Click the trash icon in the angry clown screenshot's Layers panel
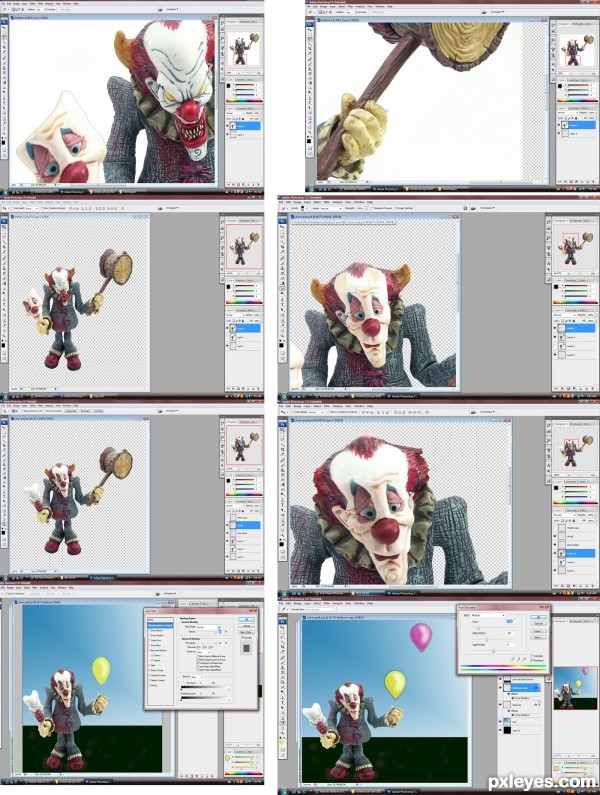Viewport: 600px width, 795px height. [x=259, y=185]
